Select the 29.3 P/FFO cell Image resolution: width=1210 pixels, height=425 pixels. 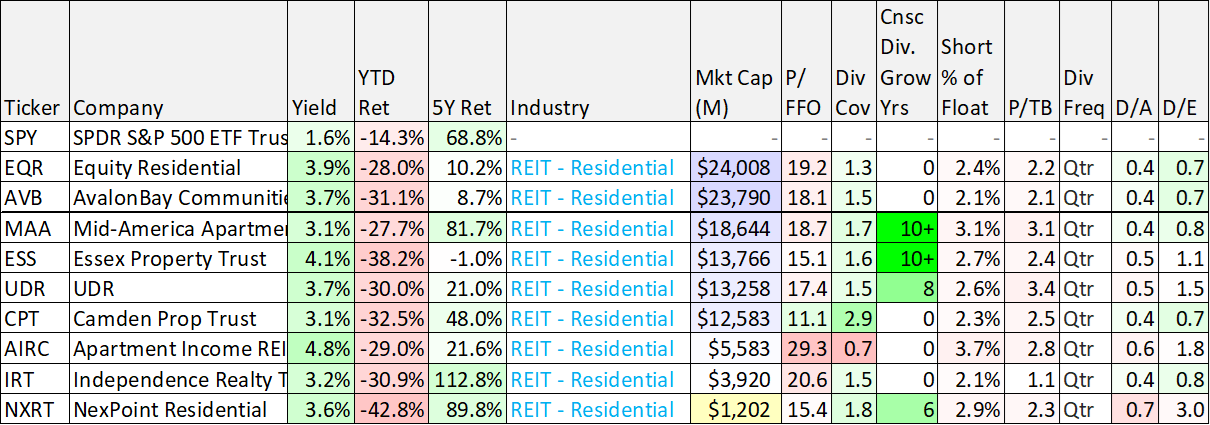tap(805, 349)
